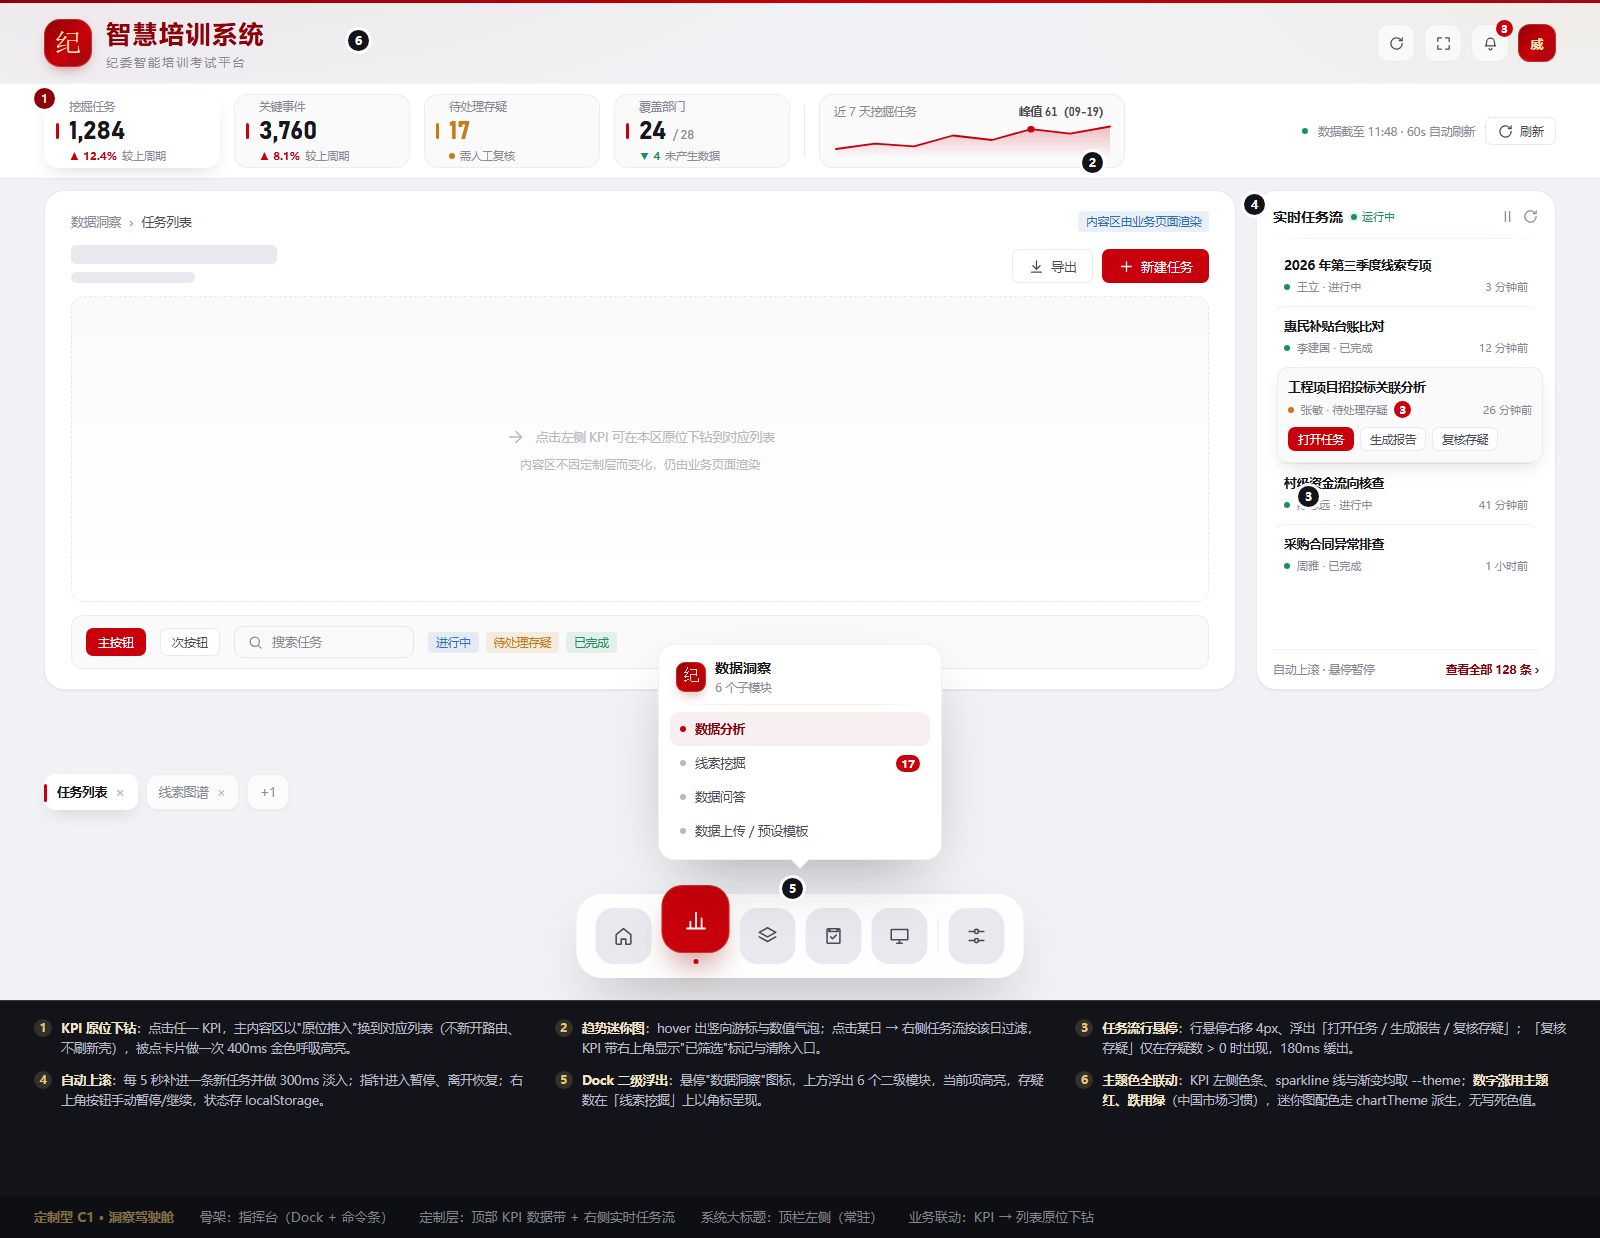
Task: Filter by 进行中 status tag
Action: (x=453, y=642)
